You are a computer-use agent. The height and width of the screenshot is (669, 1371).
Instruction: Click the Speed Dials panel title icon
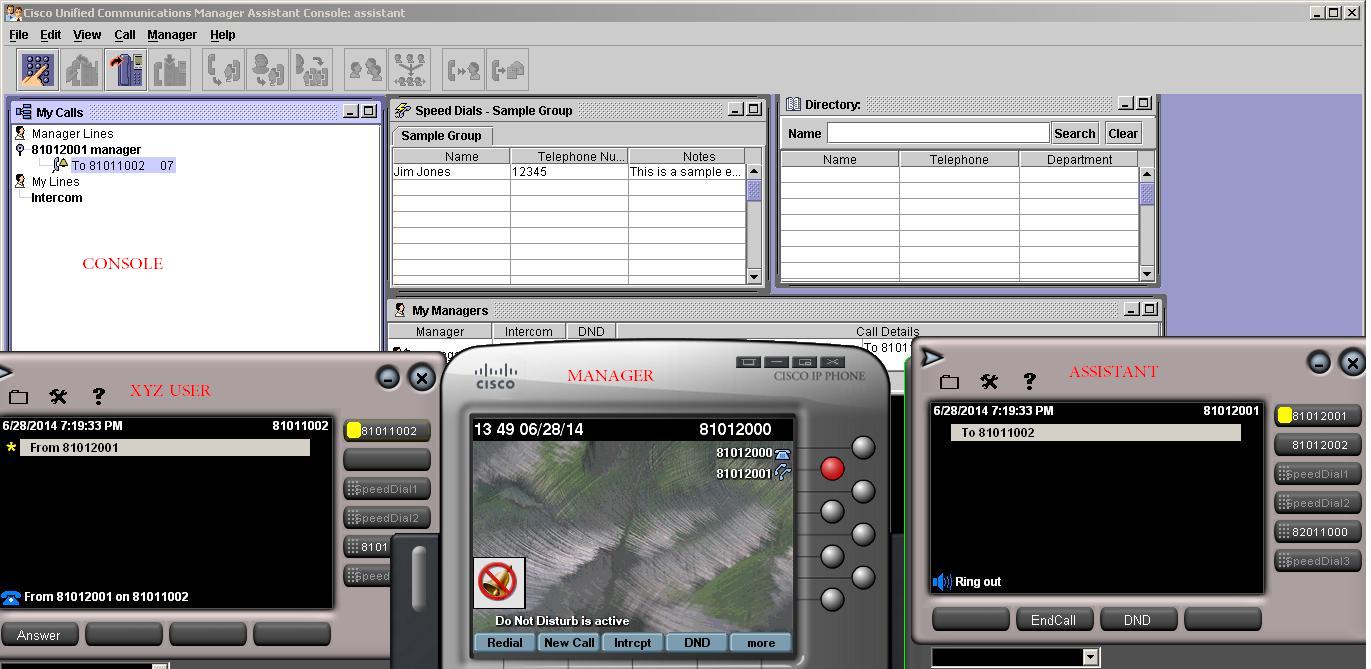[402, 110]
